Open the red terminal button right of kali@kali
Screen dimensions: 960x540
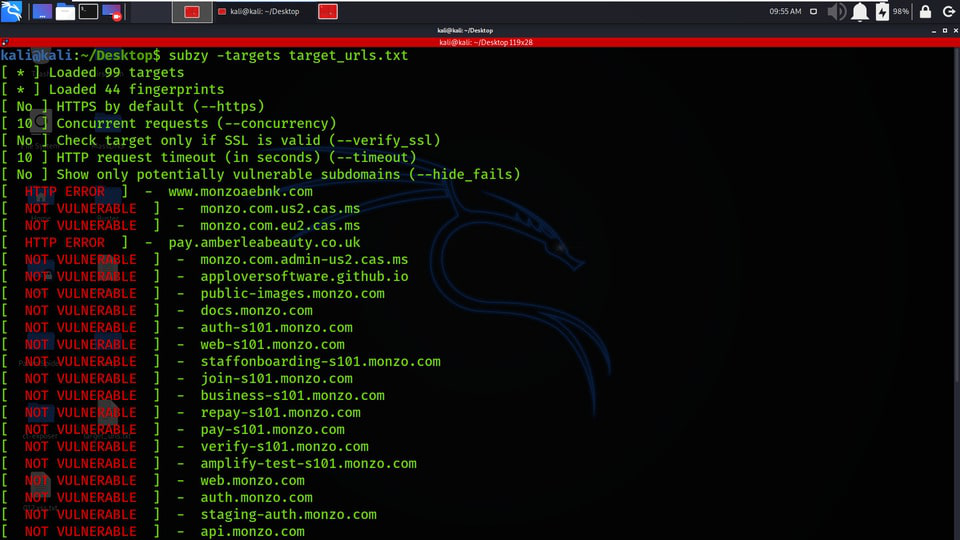tap(328, 12)
